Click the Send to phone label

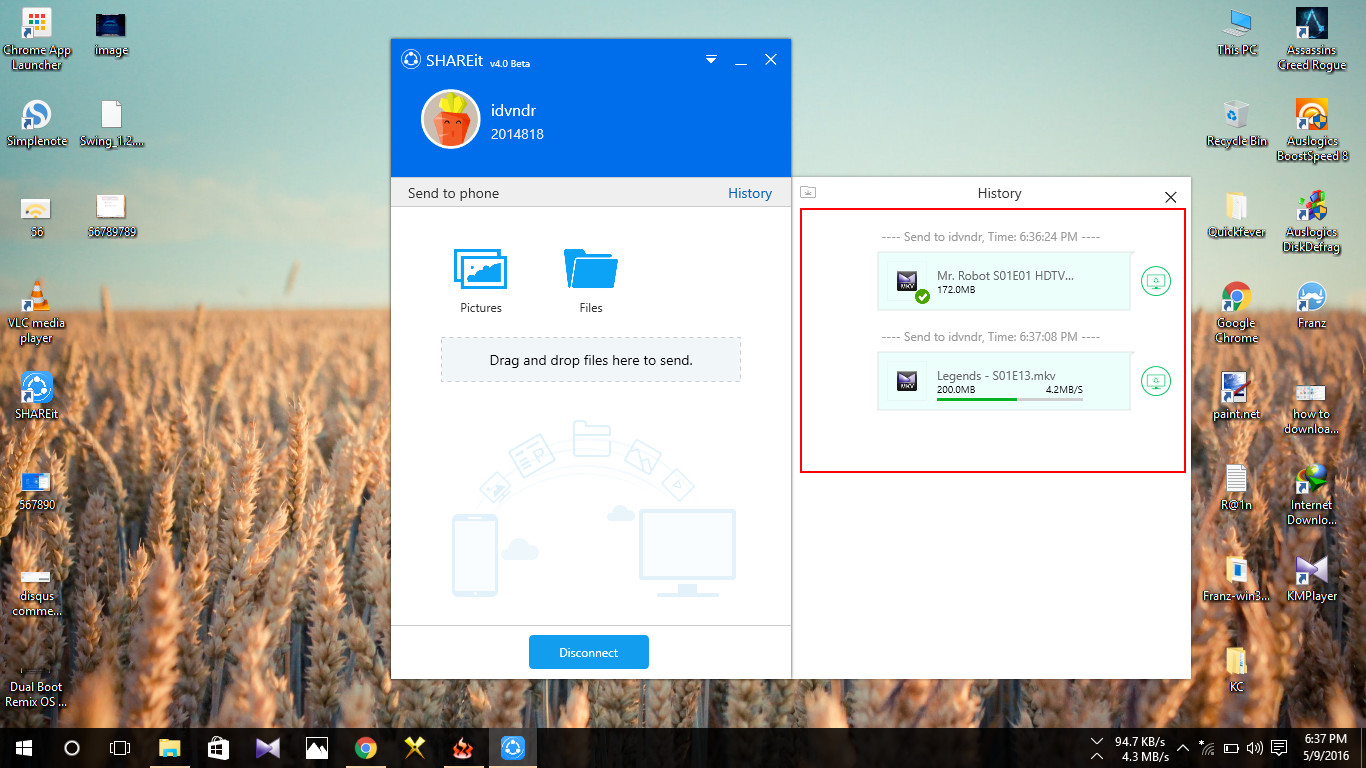(x=453, y=193)
